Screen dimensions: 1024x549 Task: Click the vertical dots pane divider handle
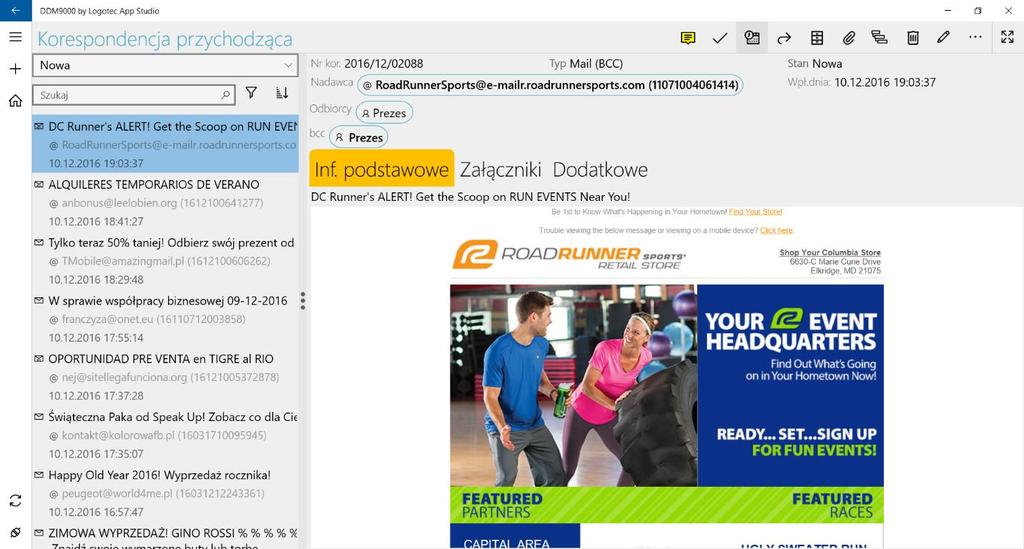pos(302,300)
